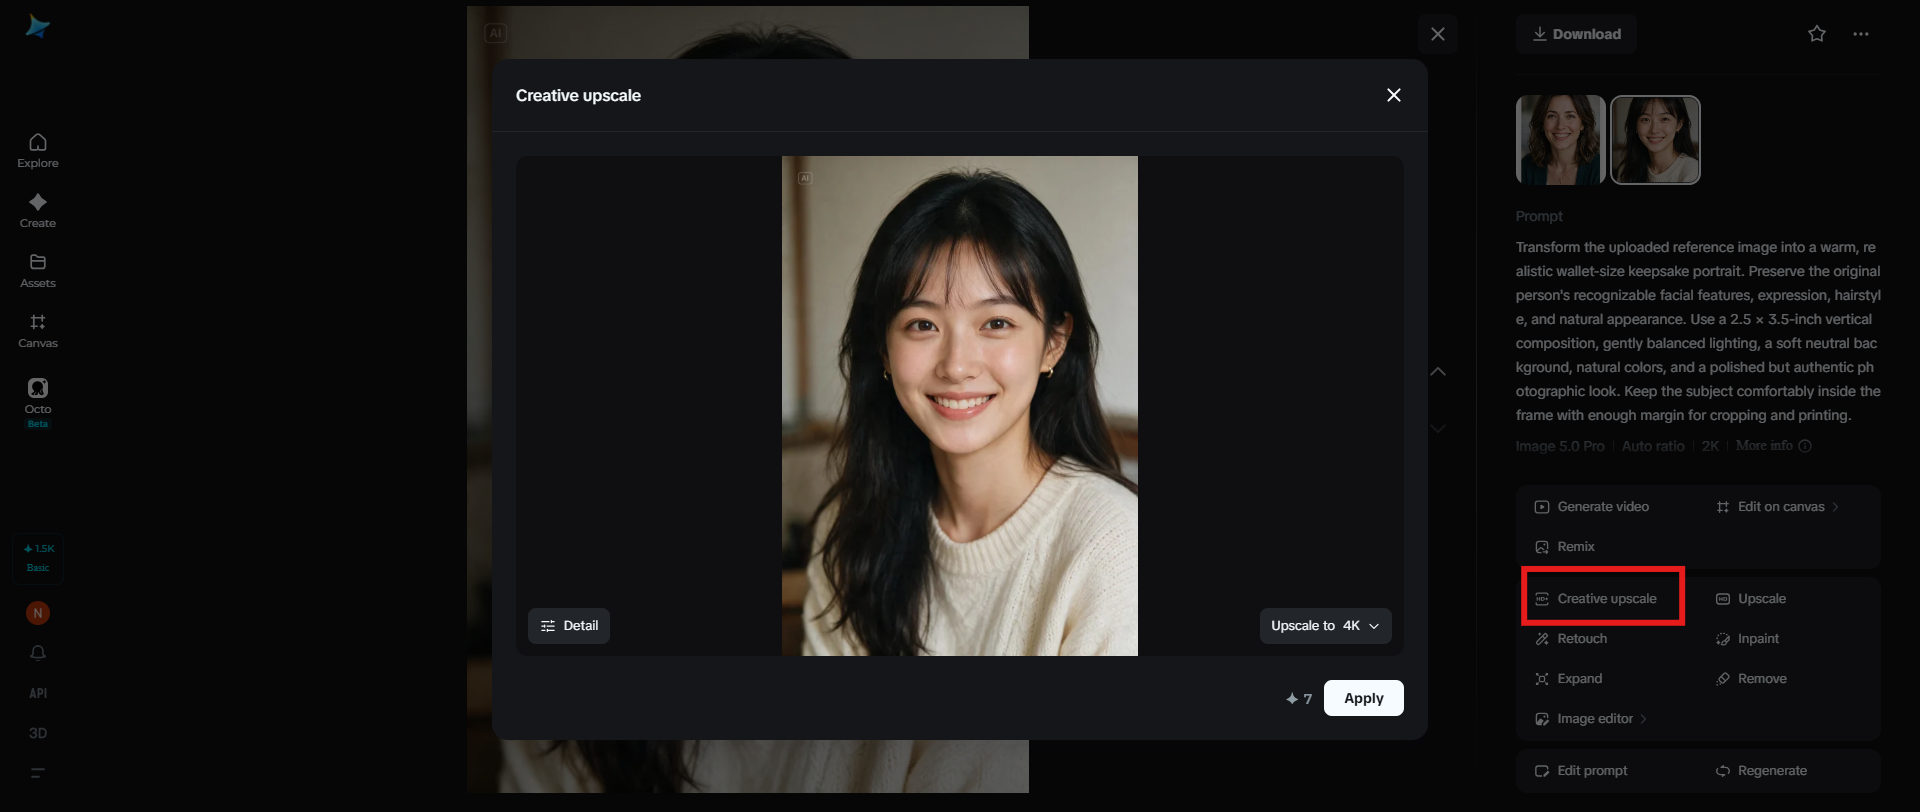
Task: Expand the Upscale to 4K dropdown
Action: tap(1325, 626)
